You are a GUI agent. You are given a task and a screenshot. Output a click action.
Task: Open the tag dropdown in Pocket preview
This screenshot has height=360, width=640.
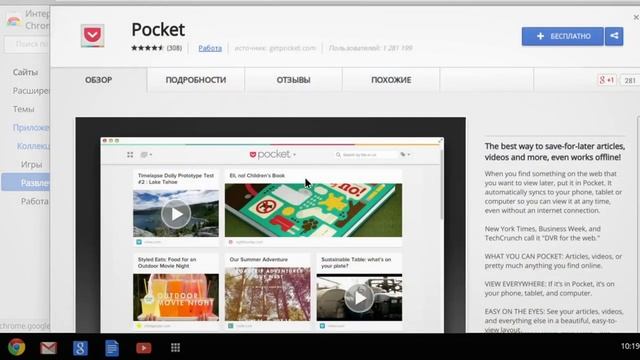[x=405, y=155]
